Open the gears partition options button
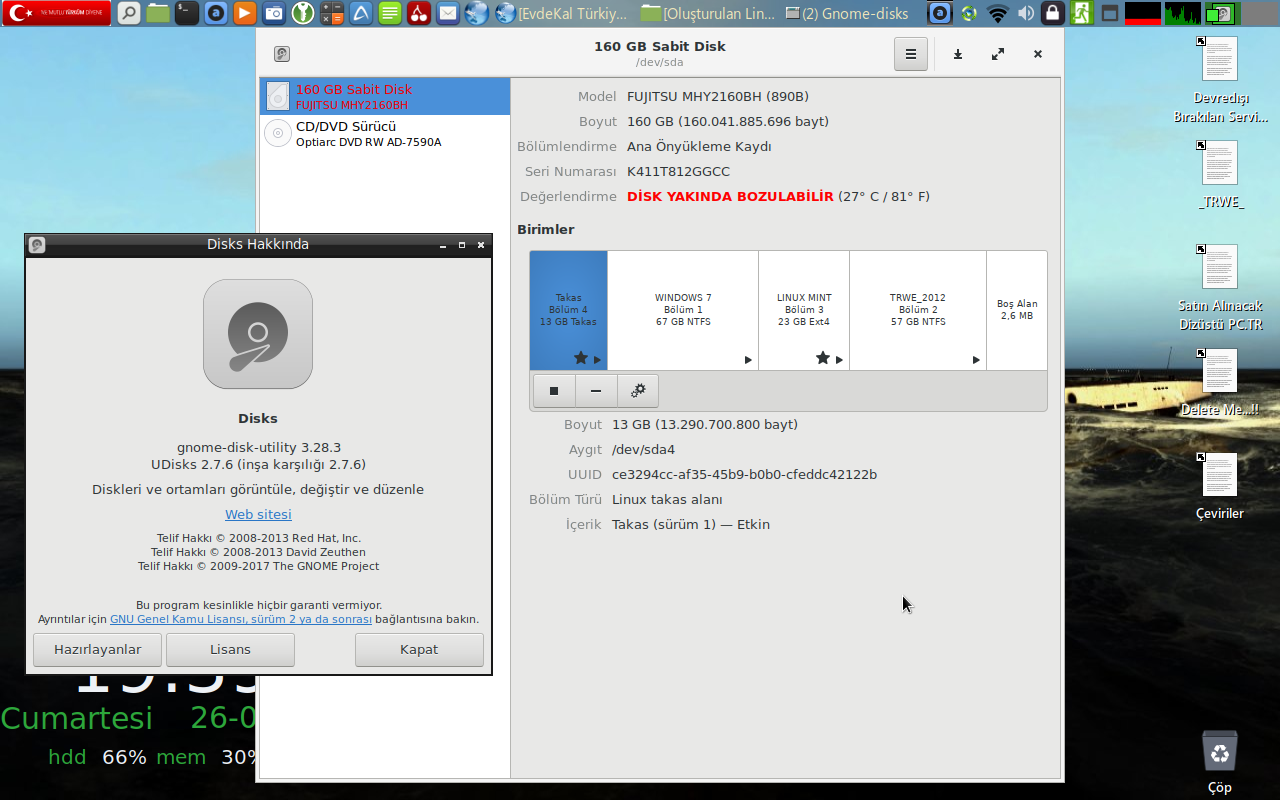The height and width of the screenshot is (800, 1280). (x=638, y=391)
